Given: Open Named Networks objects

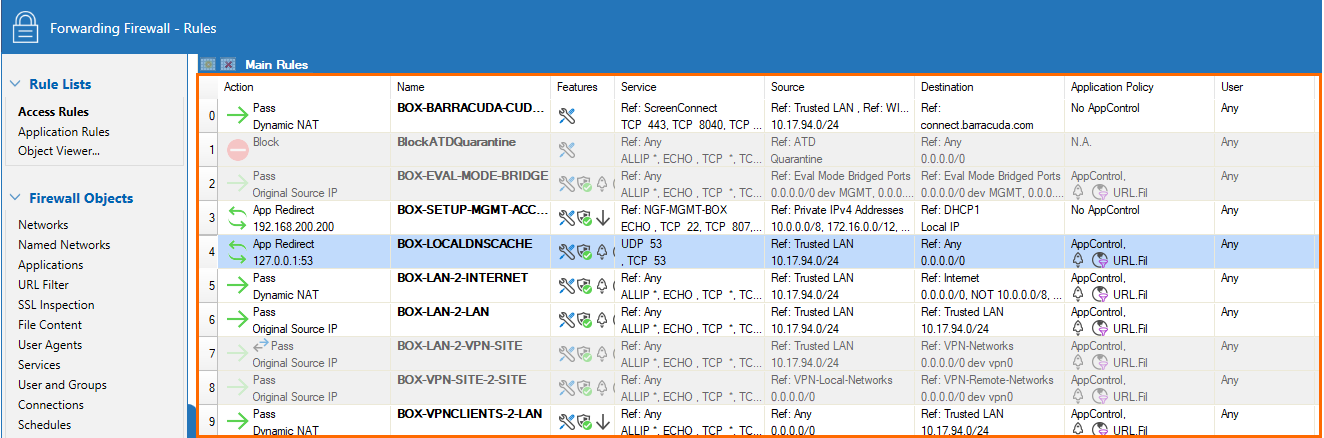Looking at the screenshot, I should pos(64,245).
